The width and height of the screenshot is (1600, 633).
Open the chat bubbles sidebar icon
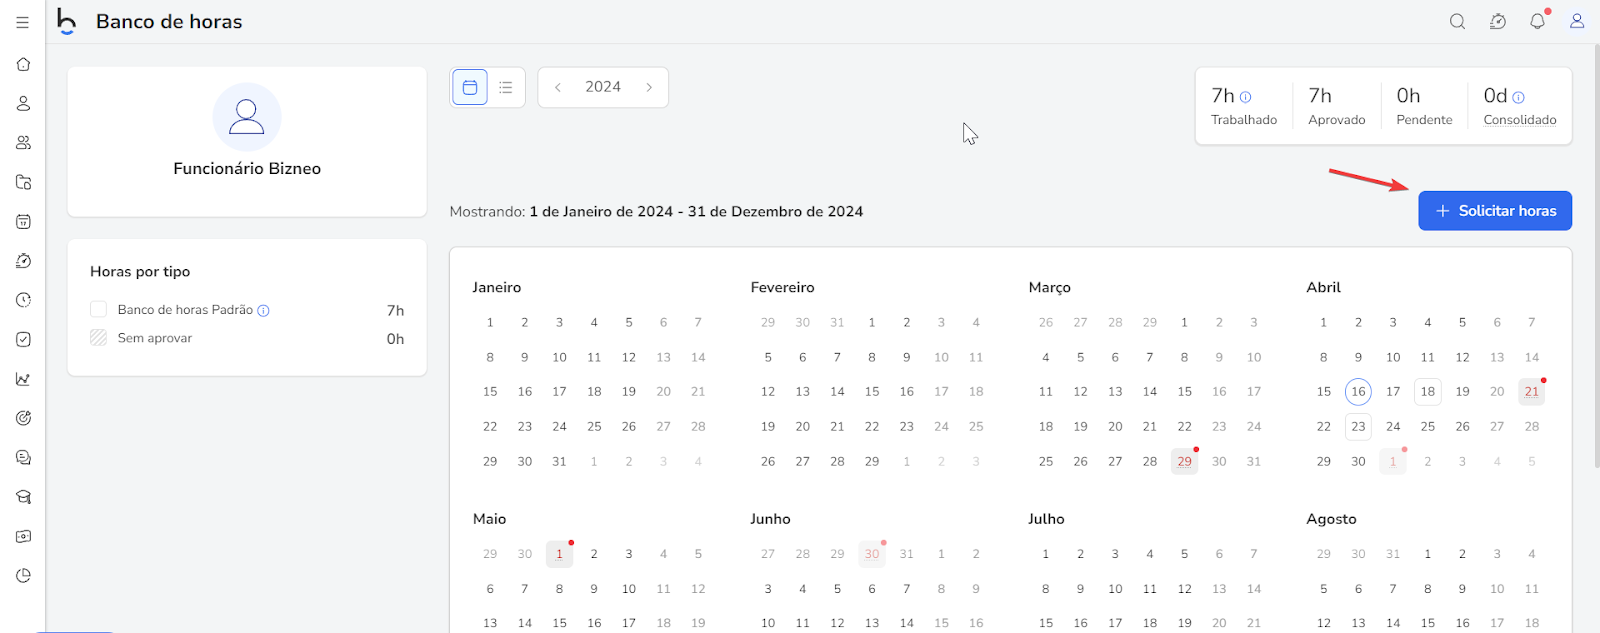tap(23, 457)
